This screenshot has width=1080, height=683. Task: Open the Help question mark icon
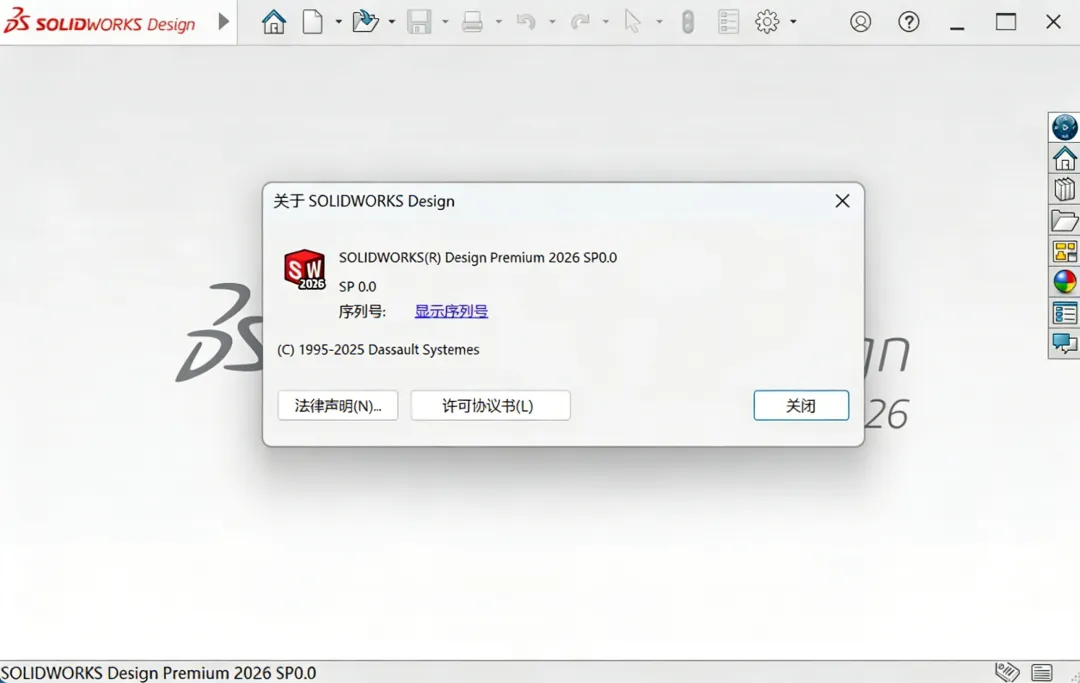(908, 22)
